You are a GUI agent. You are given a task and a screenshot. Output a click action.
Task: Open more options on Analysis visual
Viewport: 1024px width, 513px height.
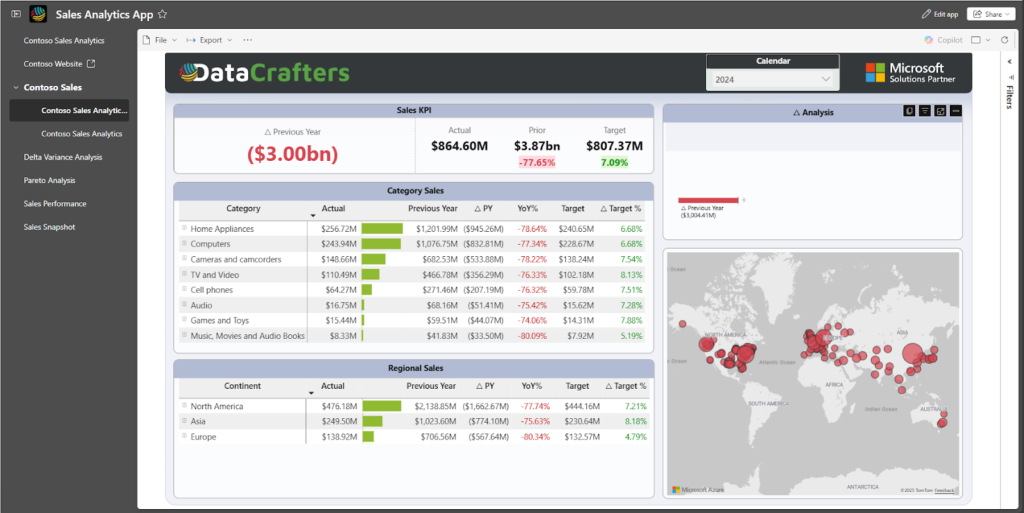(956, 111)
